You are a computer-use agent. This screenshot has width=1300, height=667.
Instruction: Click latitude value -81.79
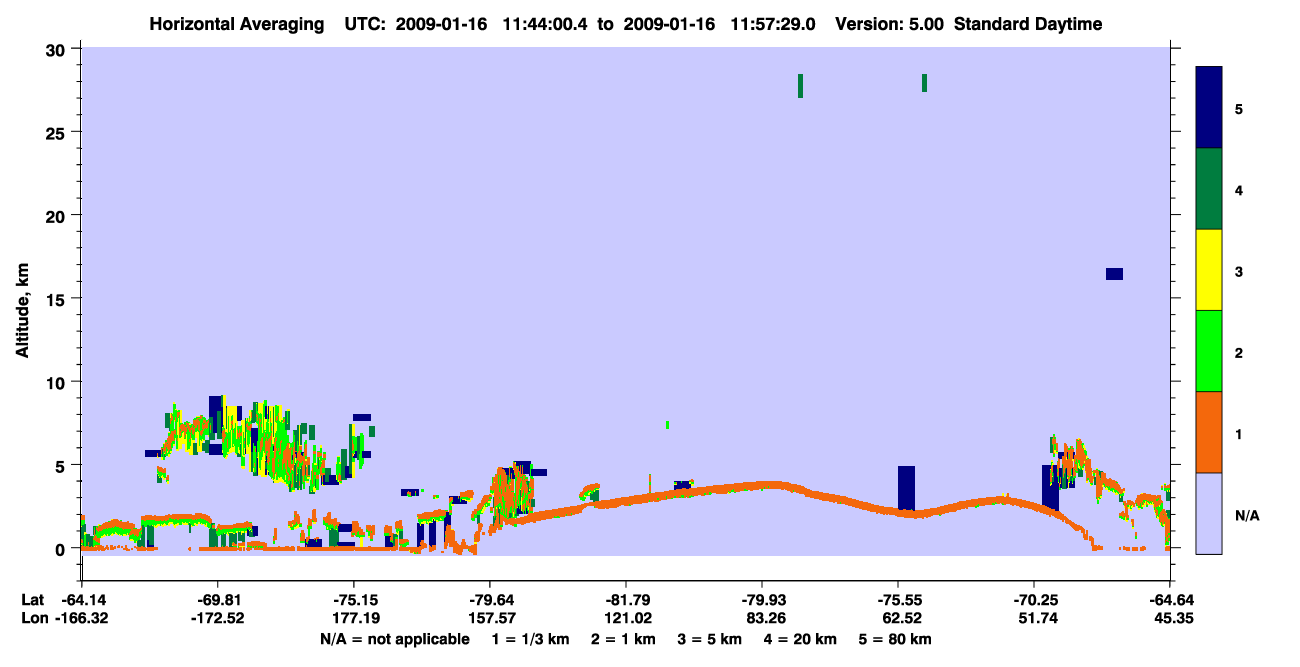(625, 600)
